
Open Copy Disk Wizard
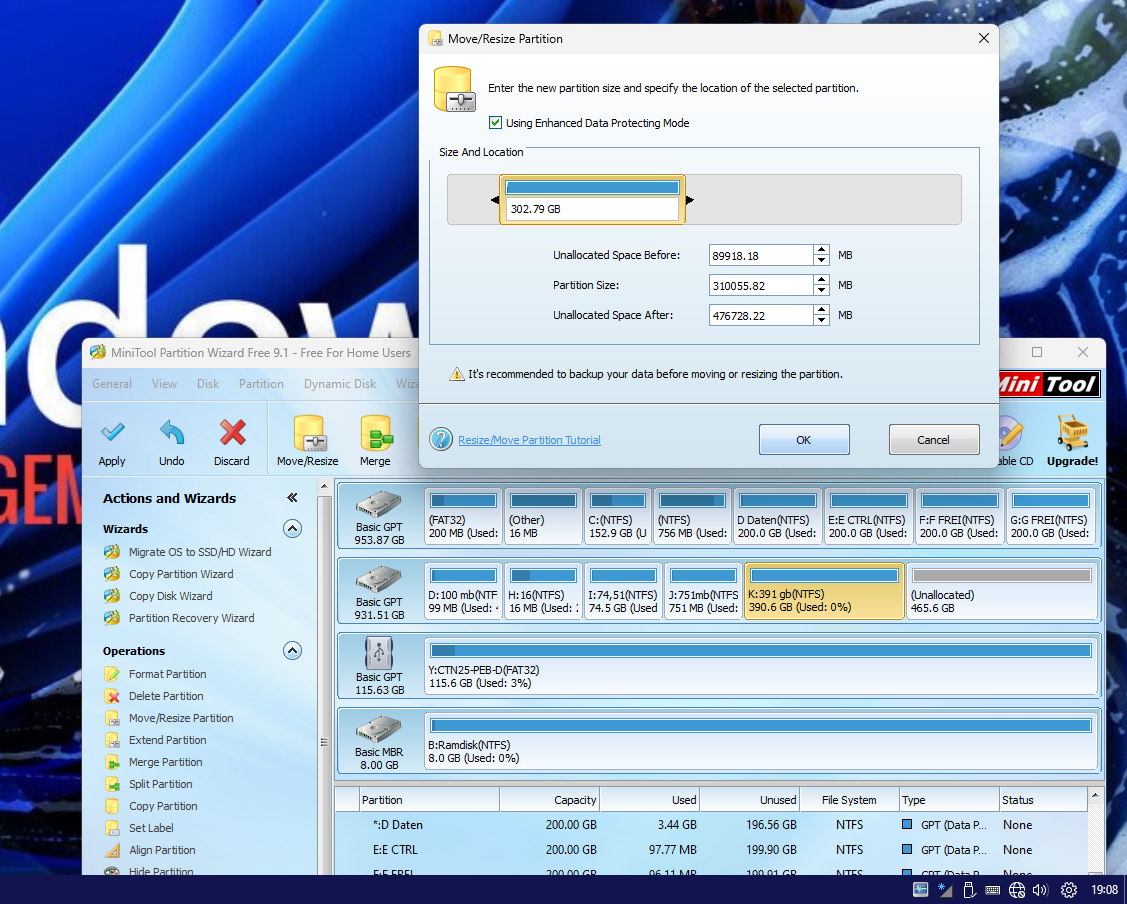click(170, 596)
